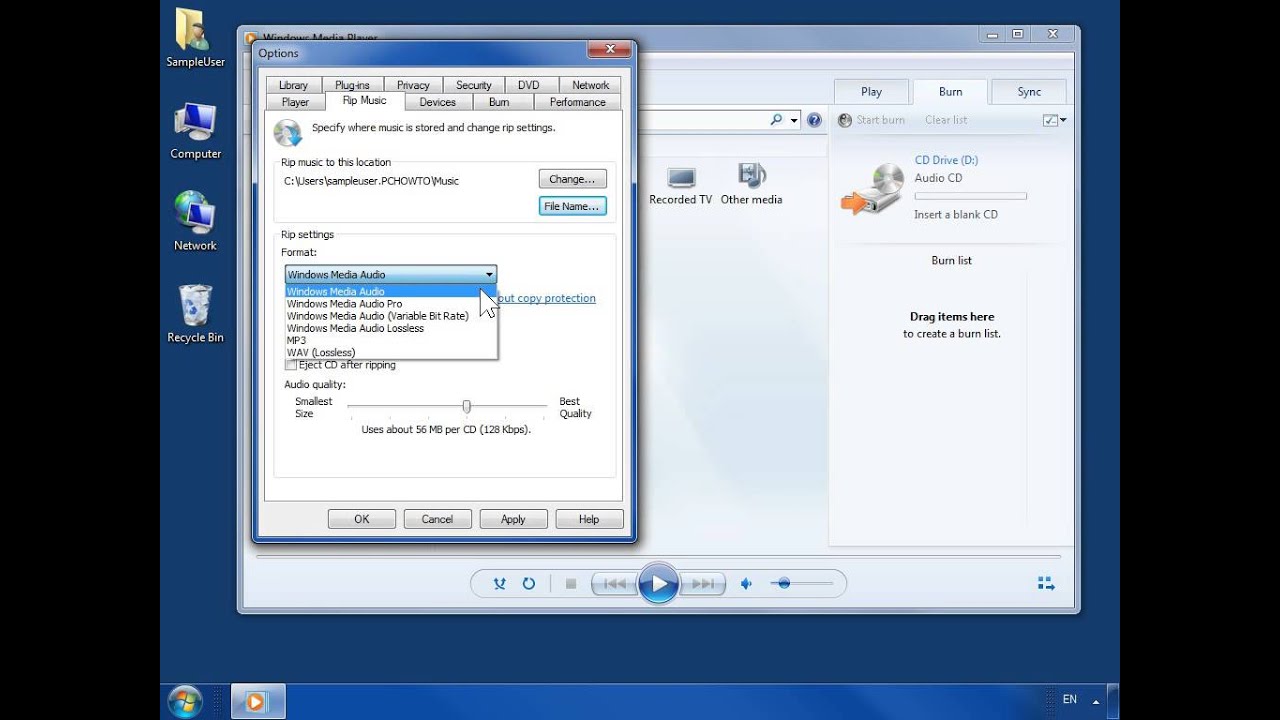Enable Eject CD after ripping checkbox

point(291,365)
